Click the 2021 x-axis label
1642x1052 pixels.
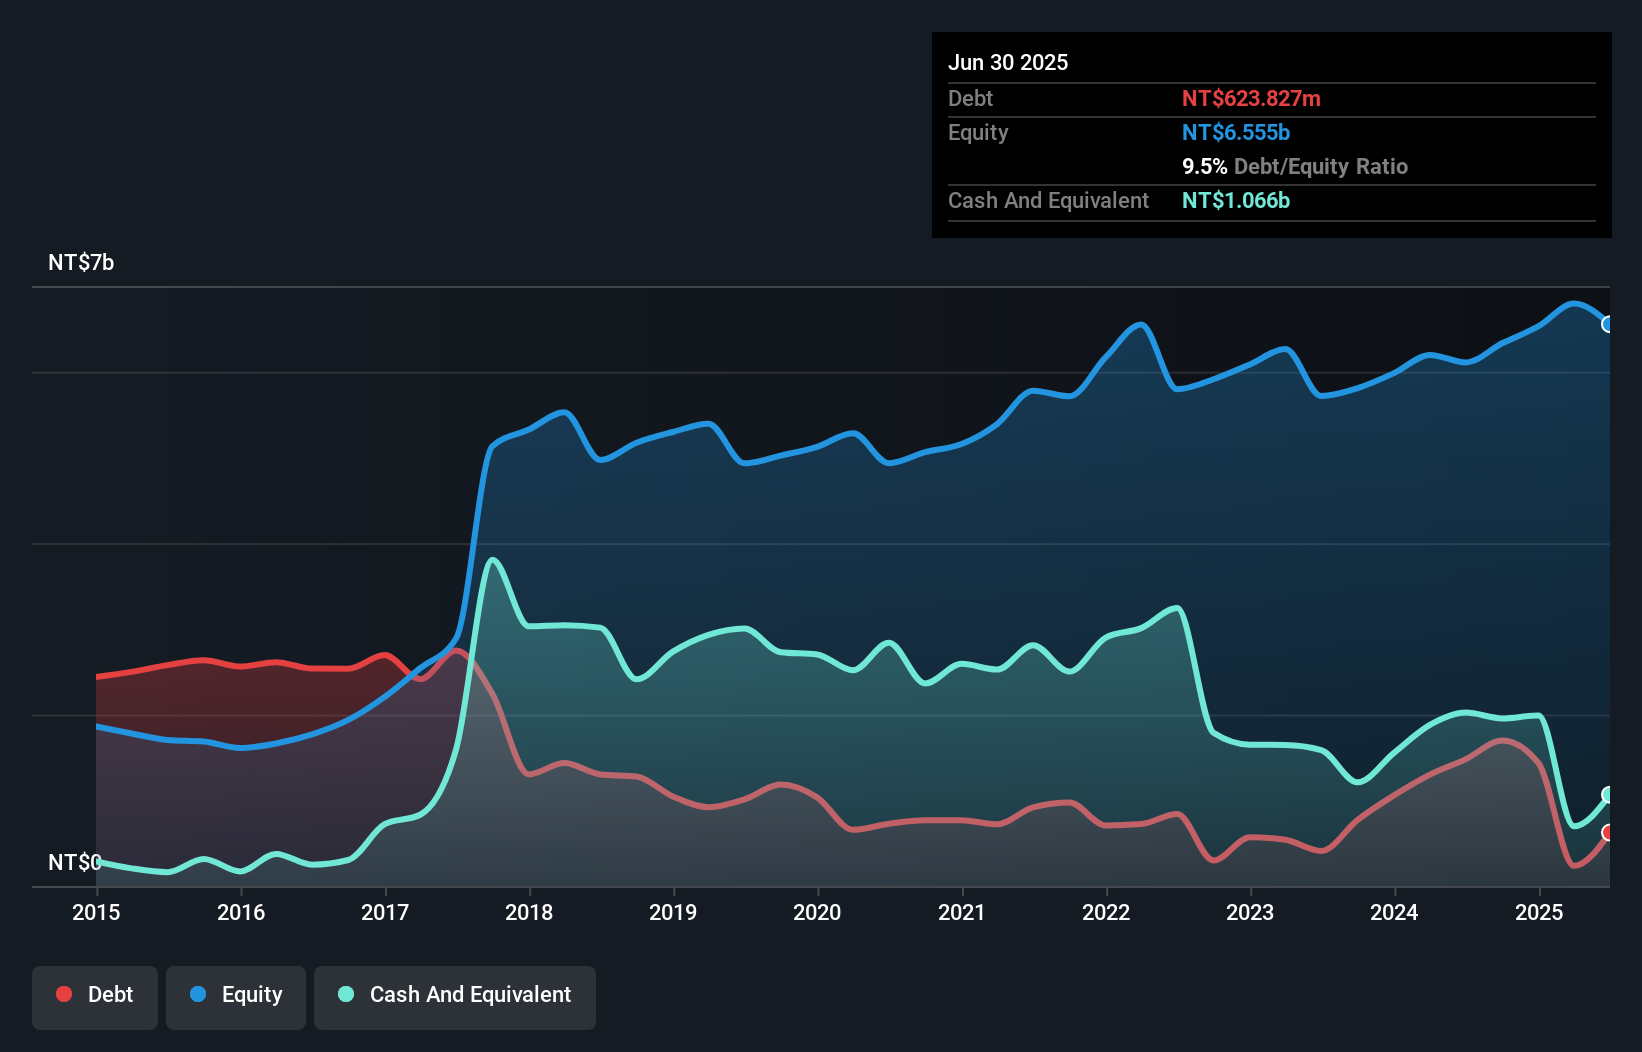coord(962,912)
